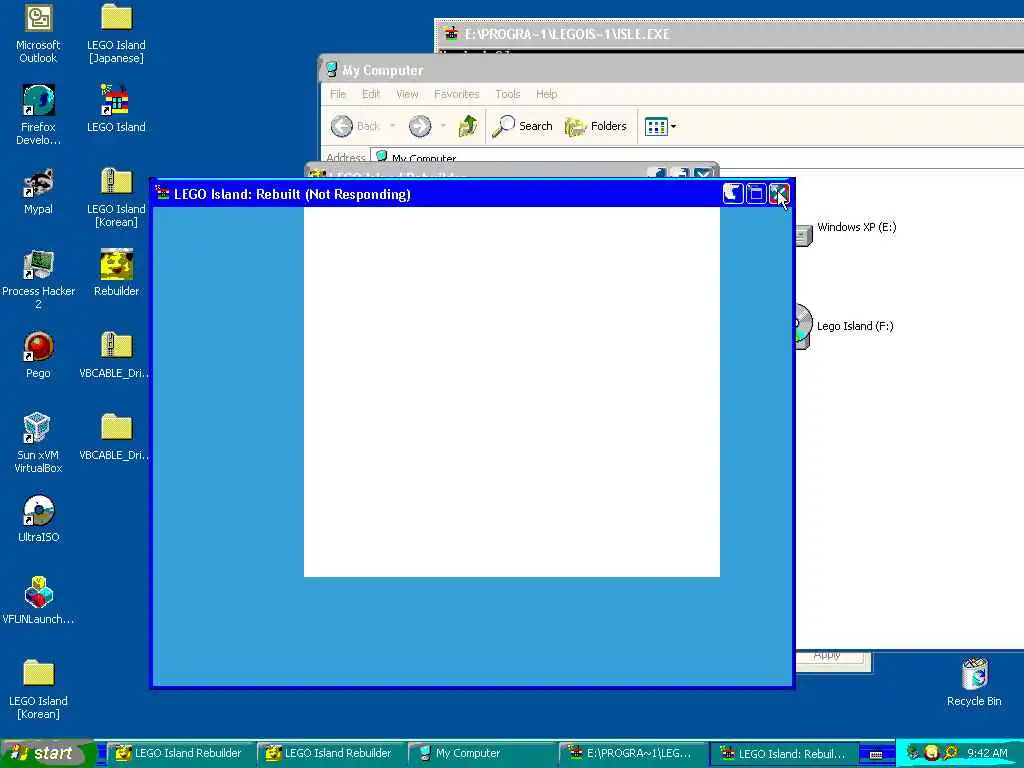1024x768 pixels.
Task: Switch to My Computer taskbar button
Action: (480, 753)
